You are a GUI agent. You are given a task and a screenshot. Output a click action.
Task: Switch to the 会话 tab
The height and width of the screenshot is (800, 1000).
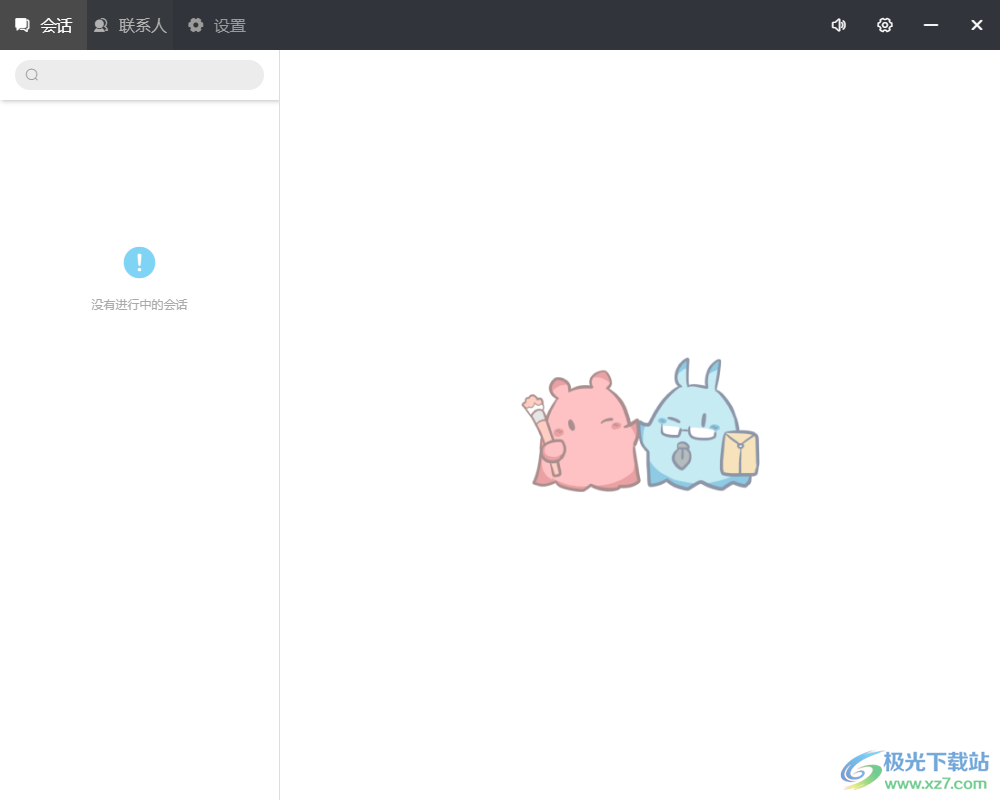click(54, 25)
